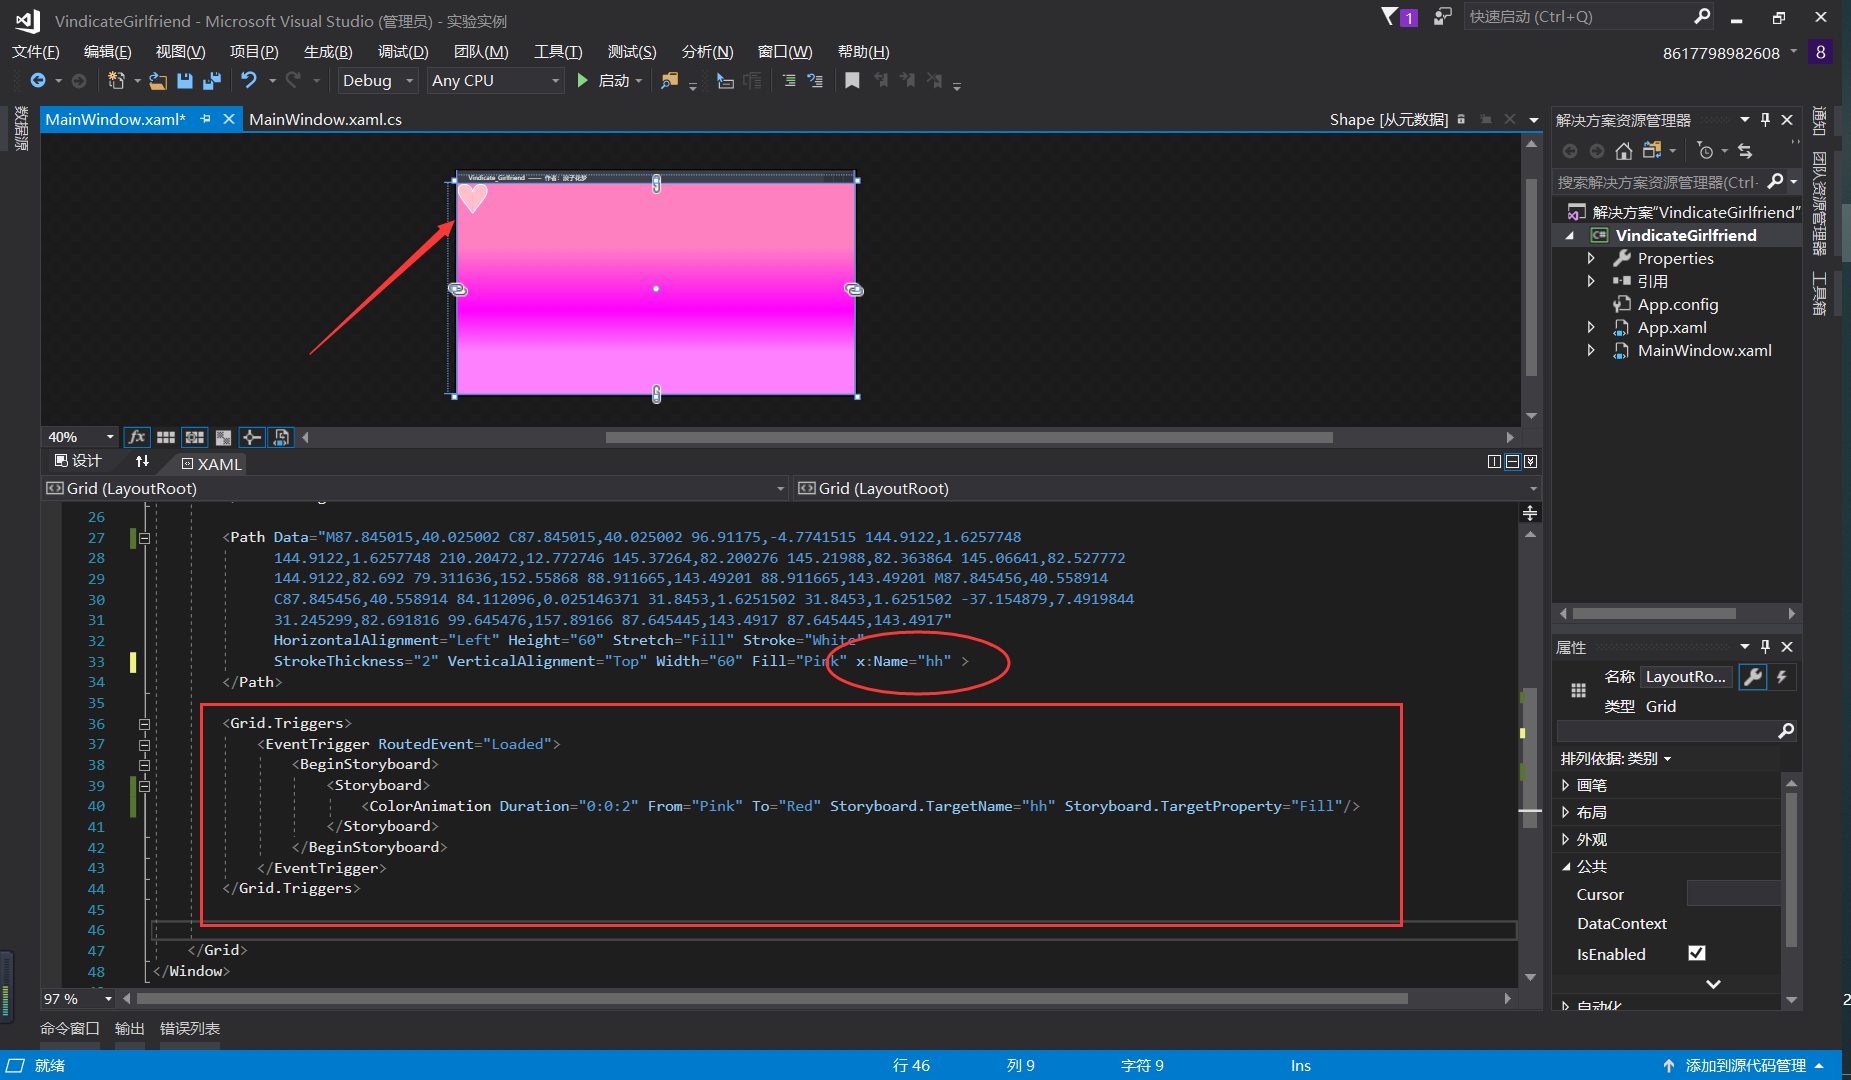Click 添加到源代码管理 in status bar
Screen dimensions: 1851x1080
[1744, 1066]
